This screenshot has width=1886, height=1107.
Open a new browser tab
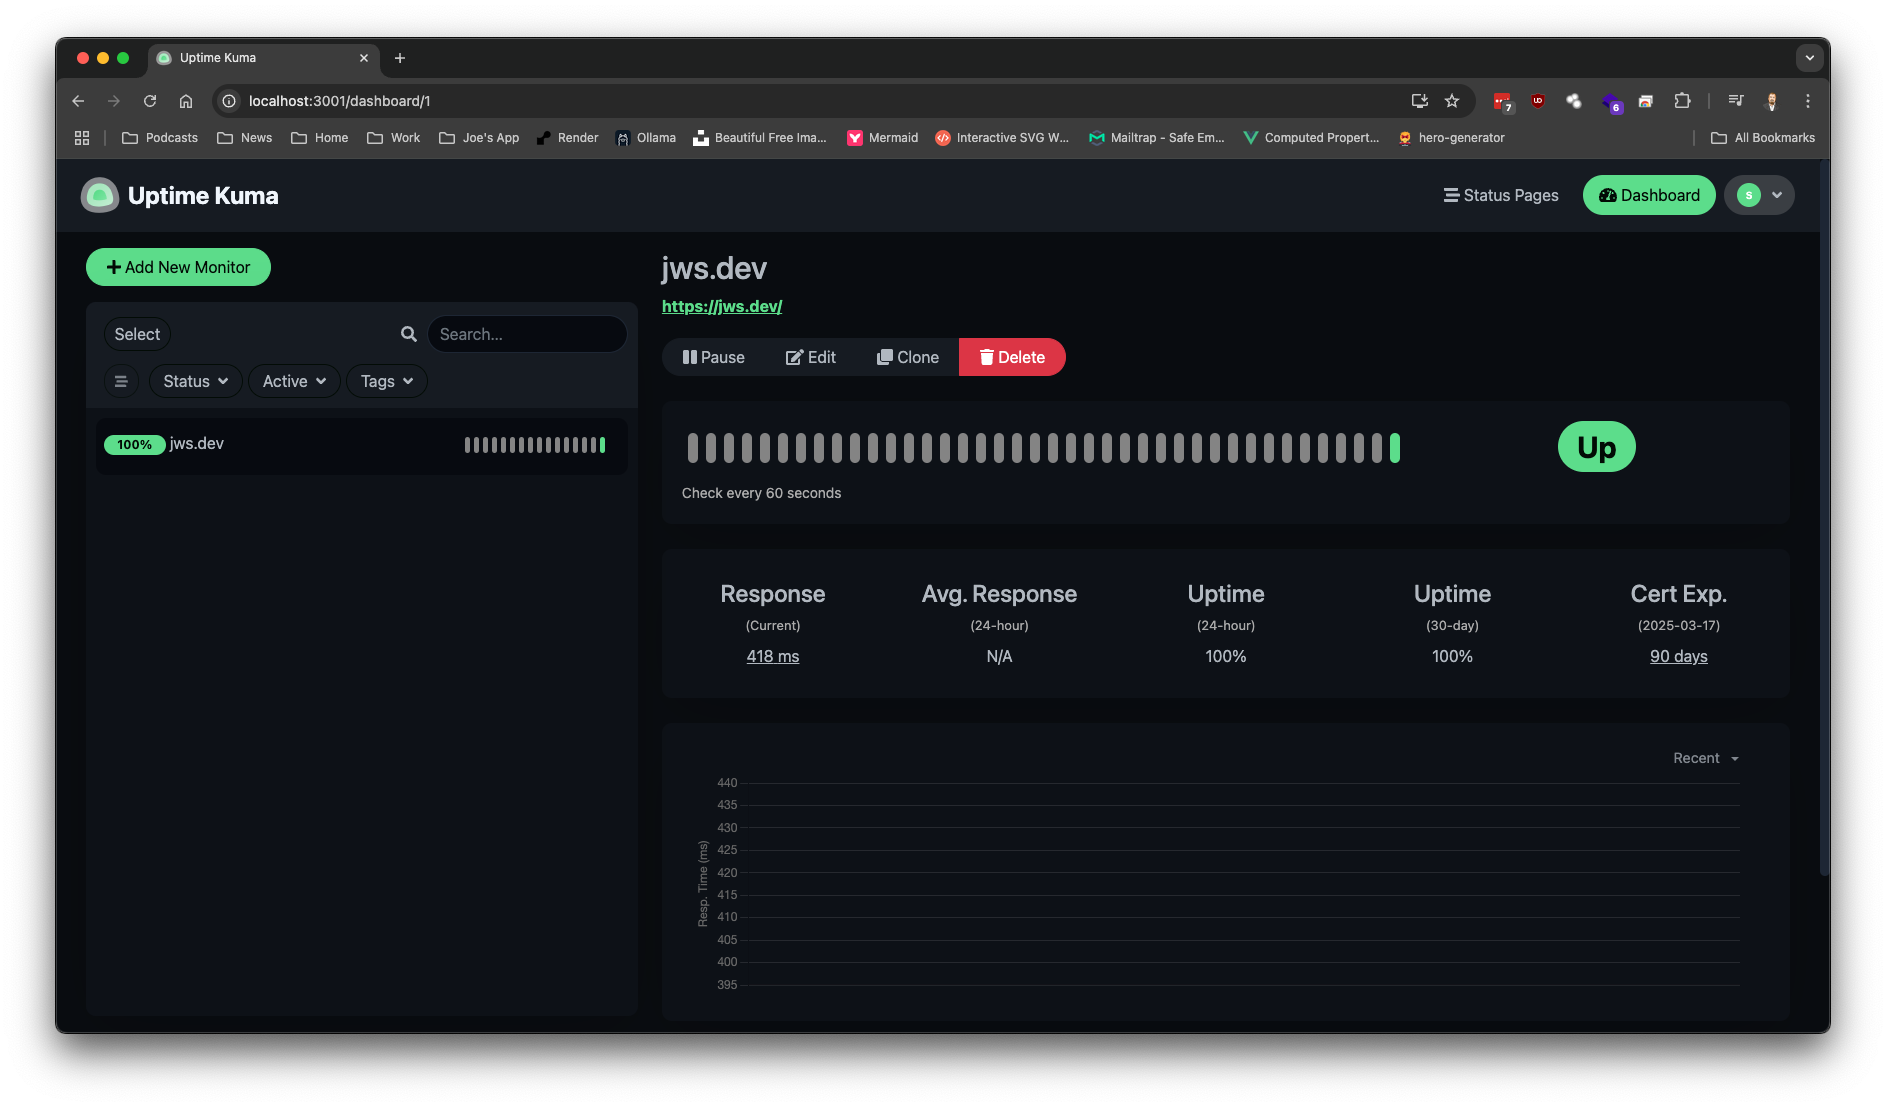400,58
